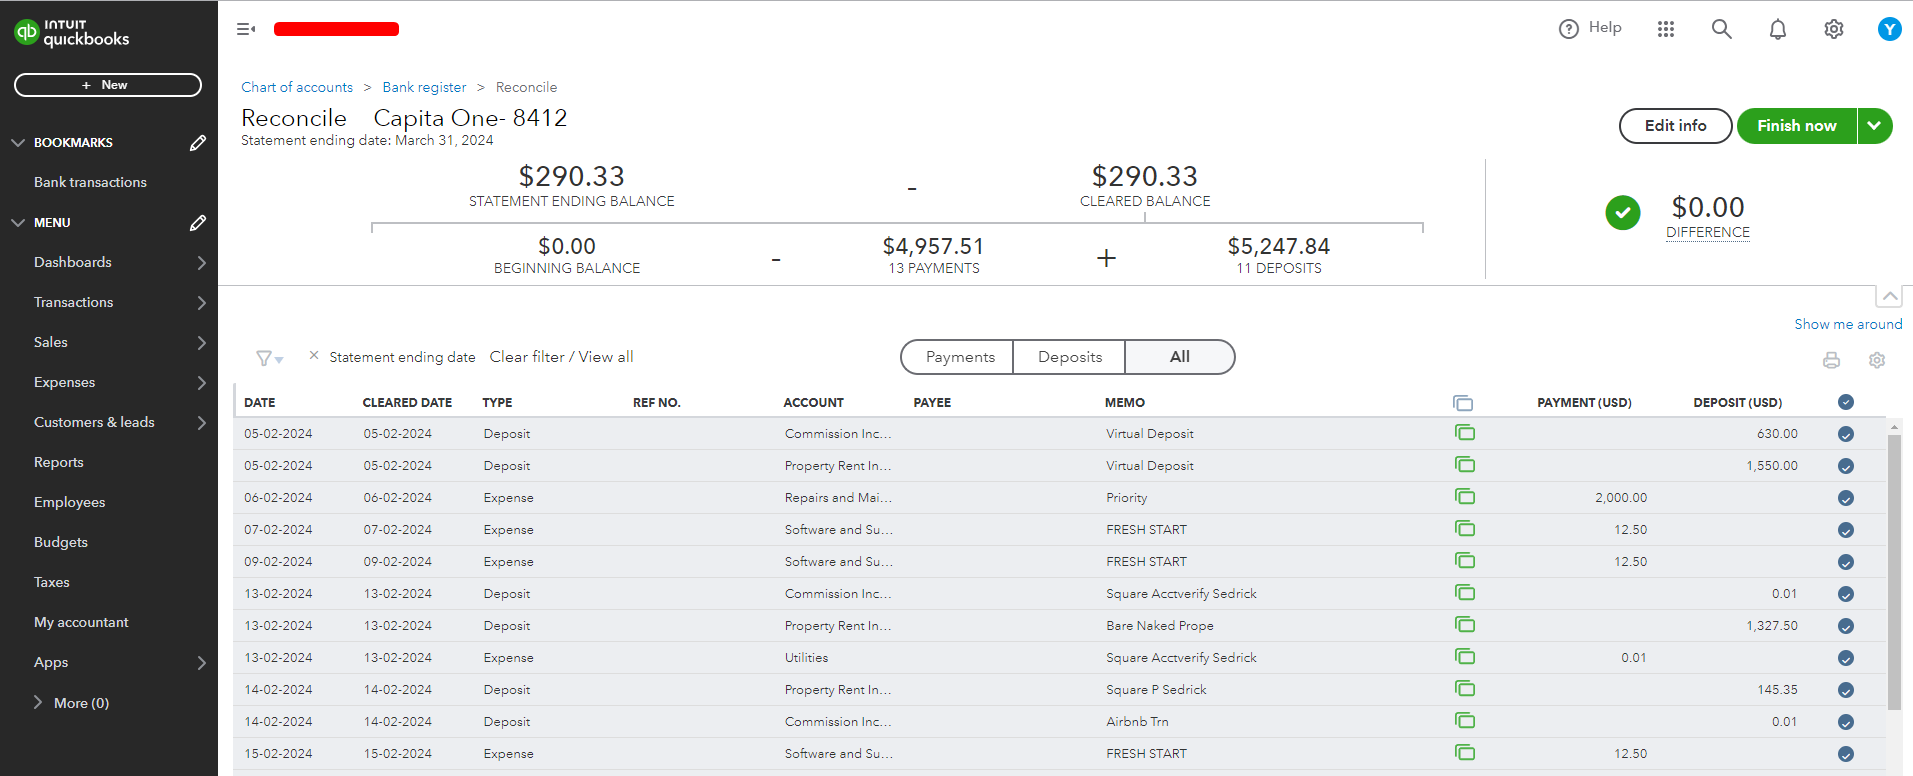Open the QuickBooks home logo
The height and width of the screenshot is (776, 1913).
(x=72, y=33)
